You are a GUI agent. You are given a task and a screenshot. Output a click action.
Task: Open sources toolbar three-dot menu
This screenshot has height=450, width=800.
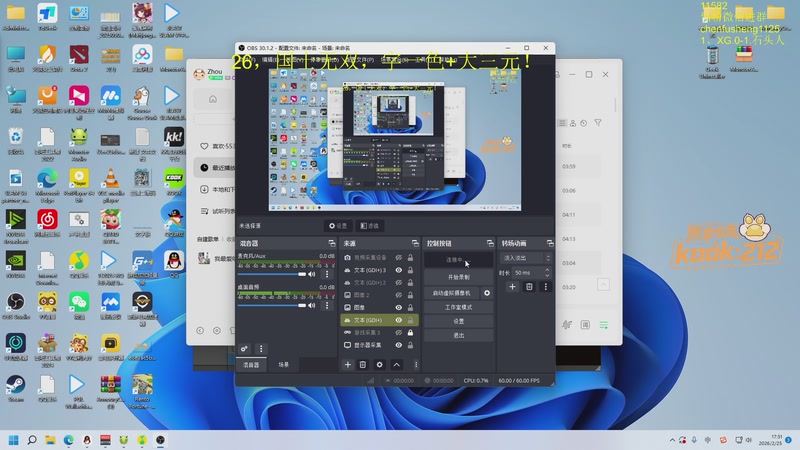click(416, 364)
